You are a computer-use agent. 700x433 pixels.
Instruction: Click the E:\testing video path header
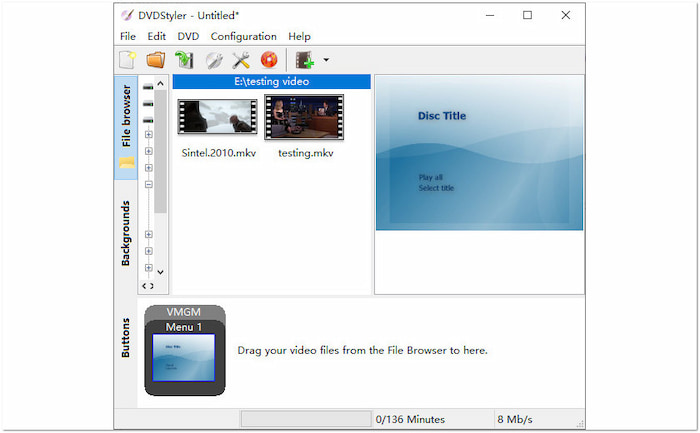(x=271, y=82)
